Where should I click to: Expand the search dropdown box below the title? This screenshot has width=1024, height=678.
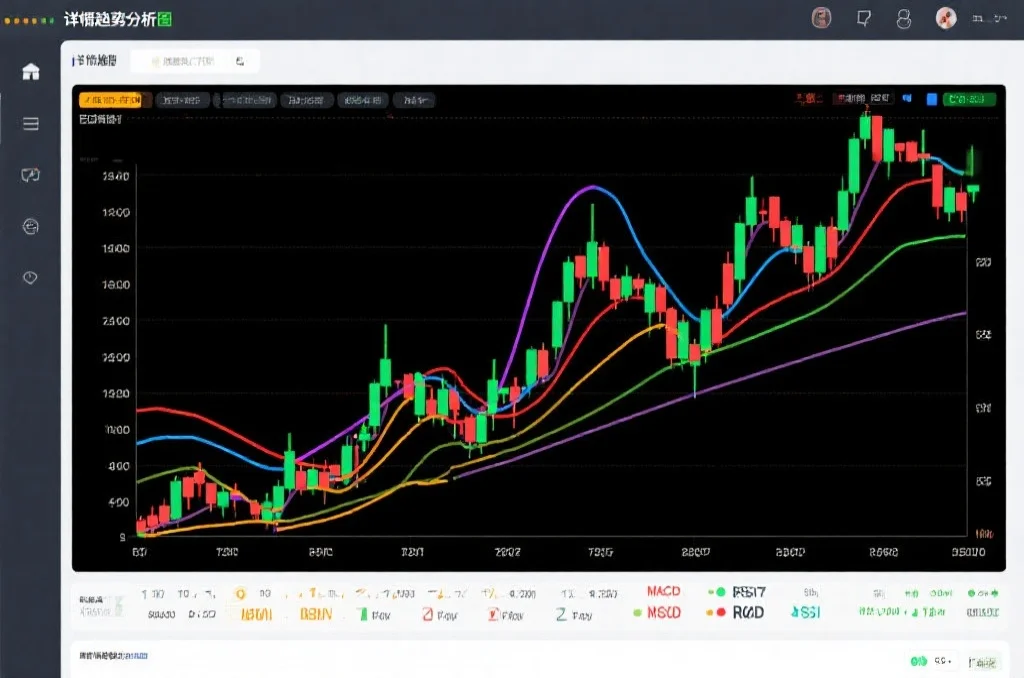195,61
